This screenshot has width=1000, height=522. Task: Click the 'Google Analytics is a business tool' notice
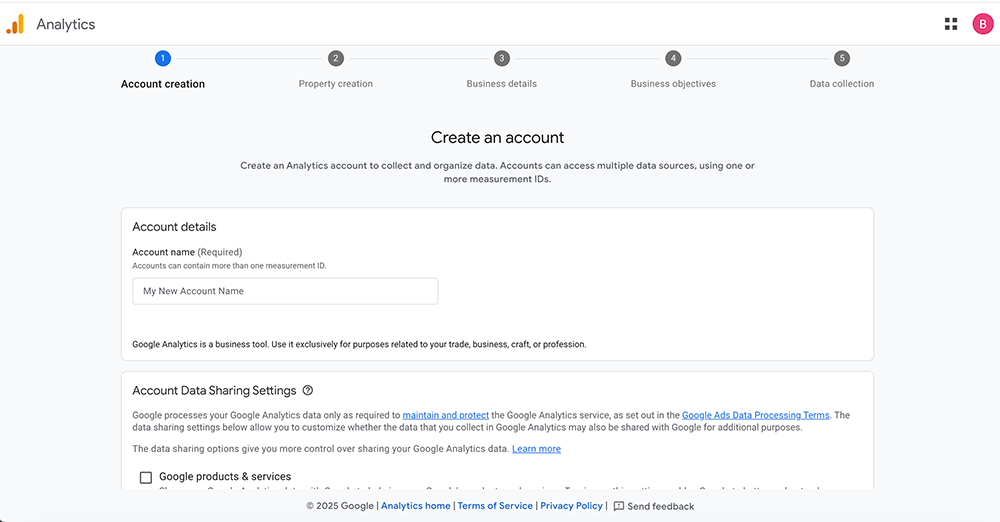(359, 344)
